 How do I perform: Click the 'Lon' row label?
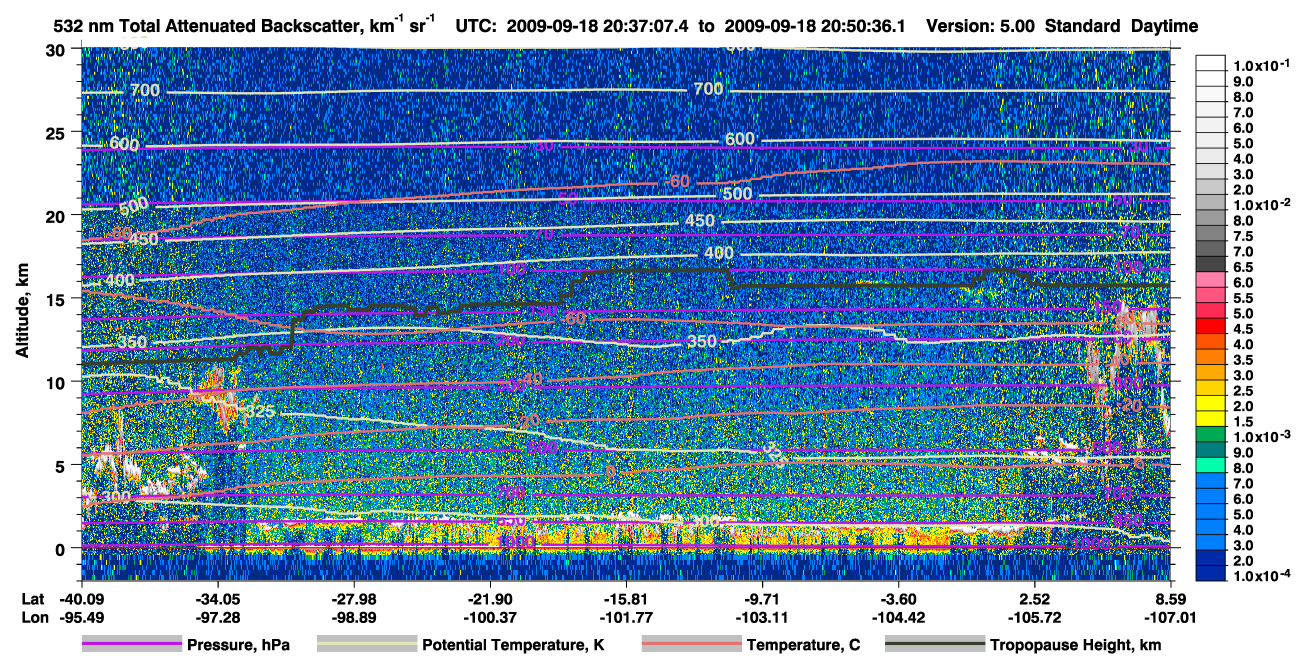(x=34, y=617)
